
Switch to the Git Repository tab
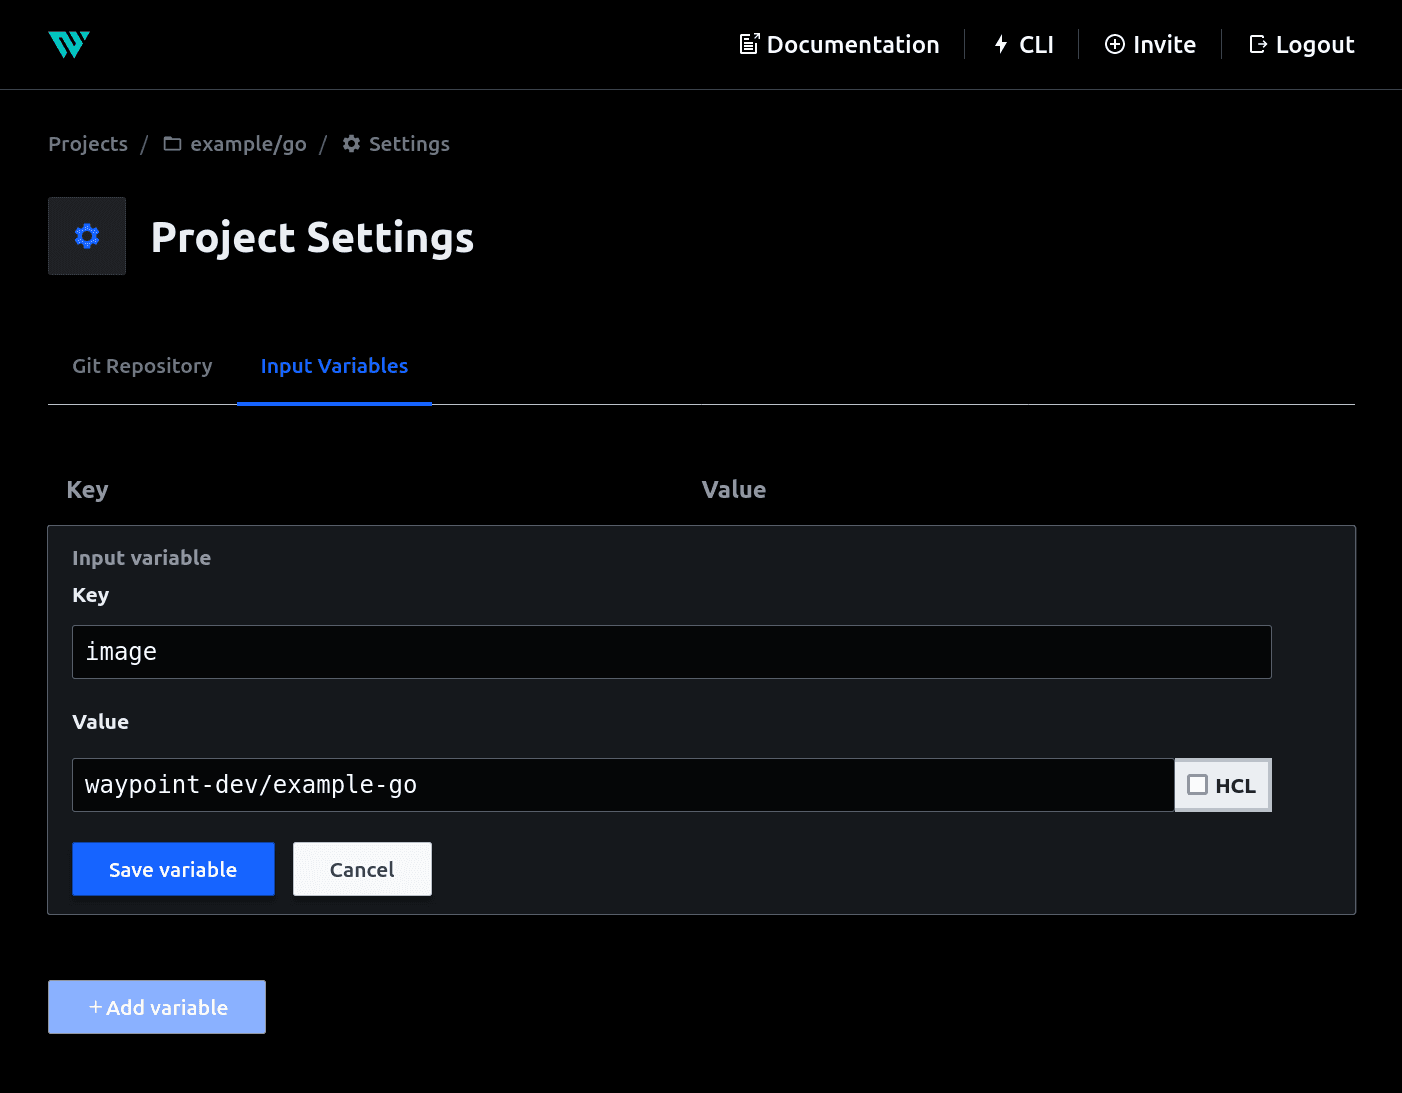142,366
